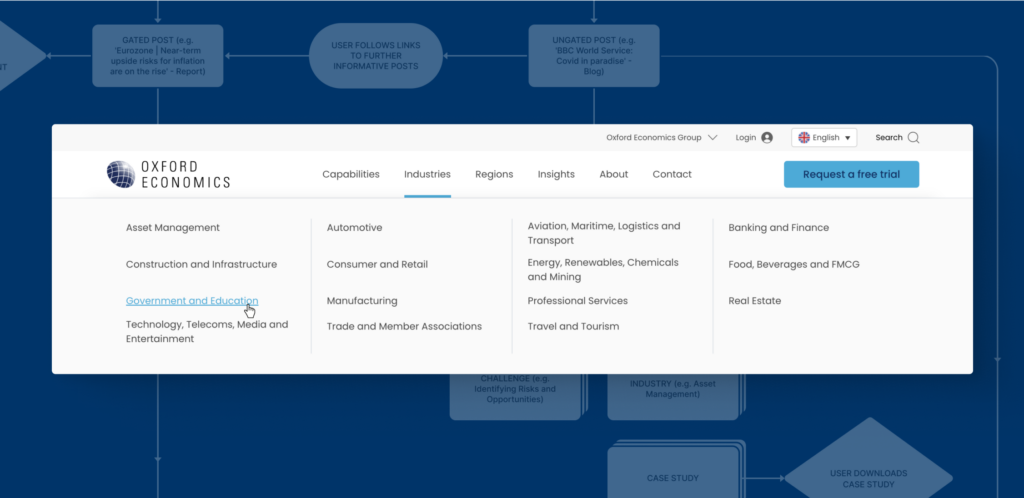This screenshot has width=1024, height=498.
Task: Click the CASE STUDY flowchart box
Action: click(673, 473)
